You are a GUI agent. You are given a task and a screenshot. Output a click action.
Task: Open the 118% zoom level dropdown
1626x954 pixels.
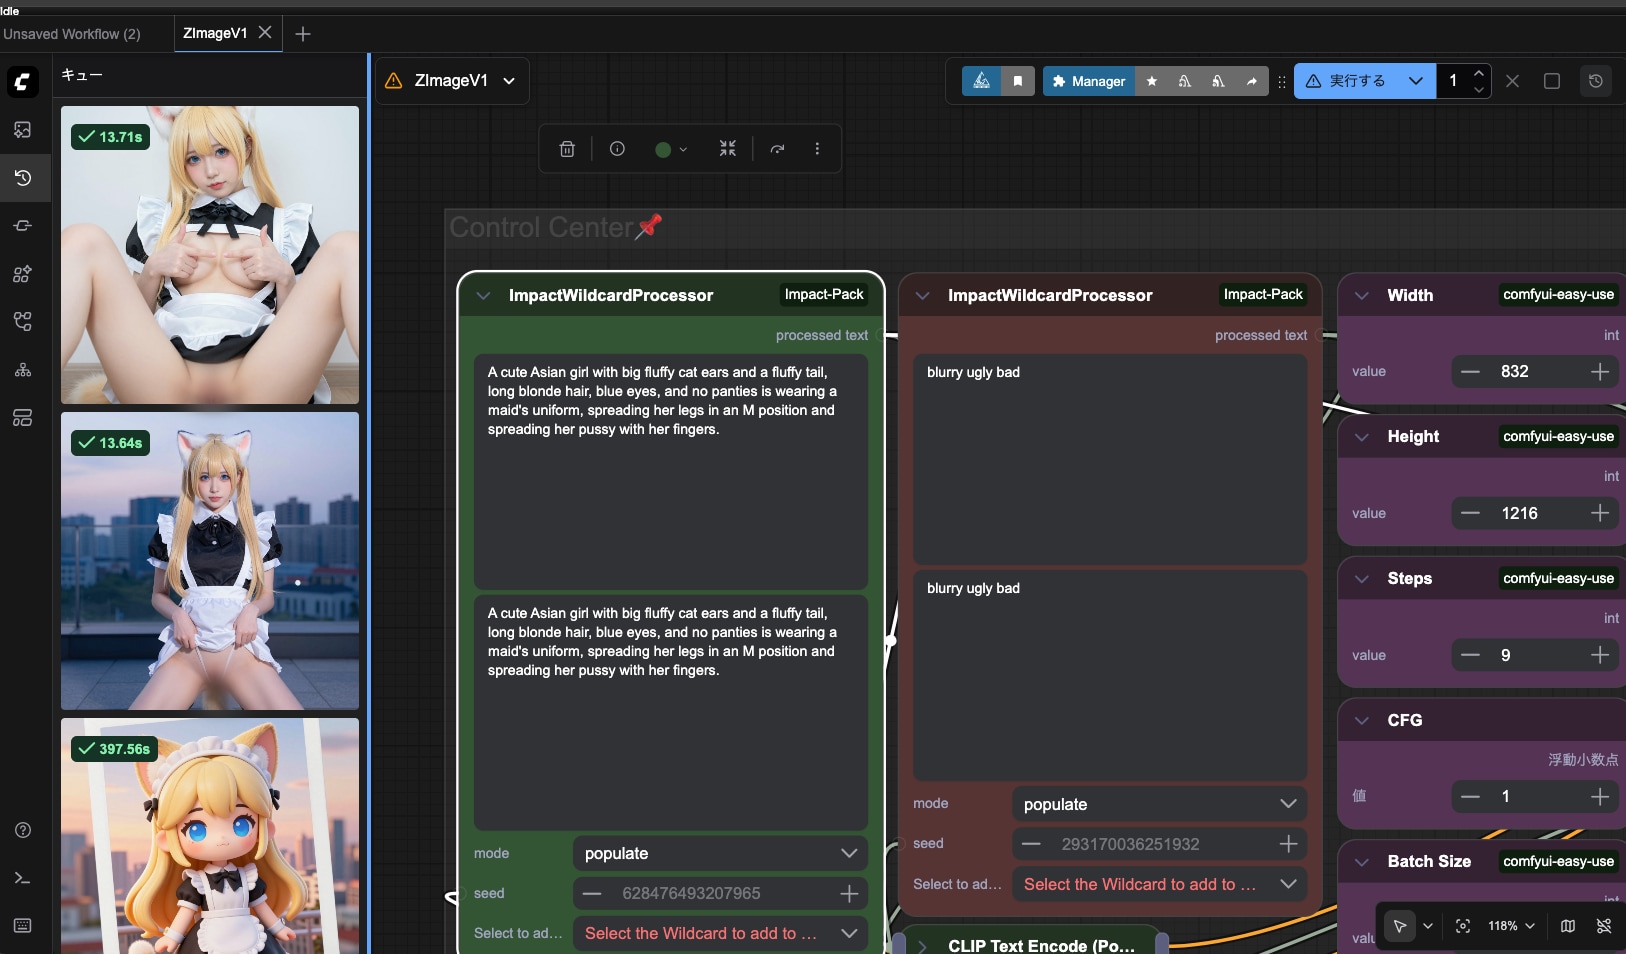click(x=1510, y=926)
